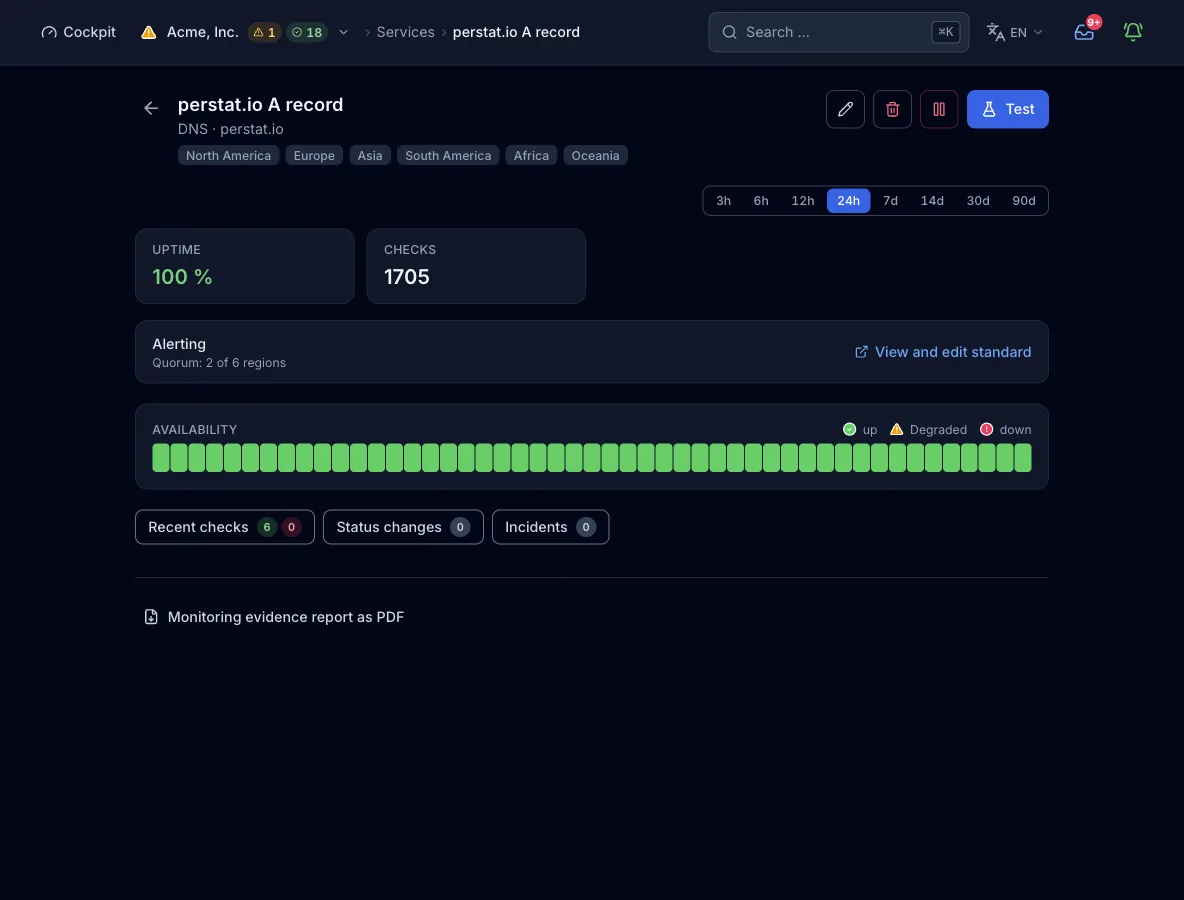Click the Degraded legend warning icon

click(896, 430)
